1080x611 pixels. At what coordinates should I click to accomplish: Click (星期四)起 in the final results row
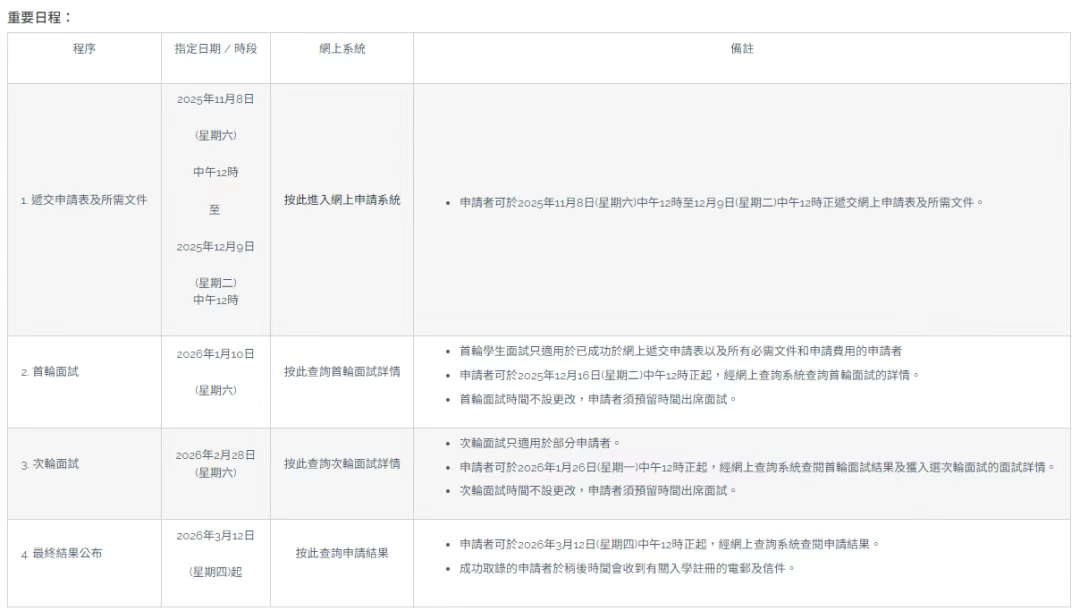[216, 572]
